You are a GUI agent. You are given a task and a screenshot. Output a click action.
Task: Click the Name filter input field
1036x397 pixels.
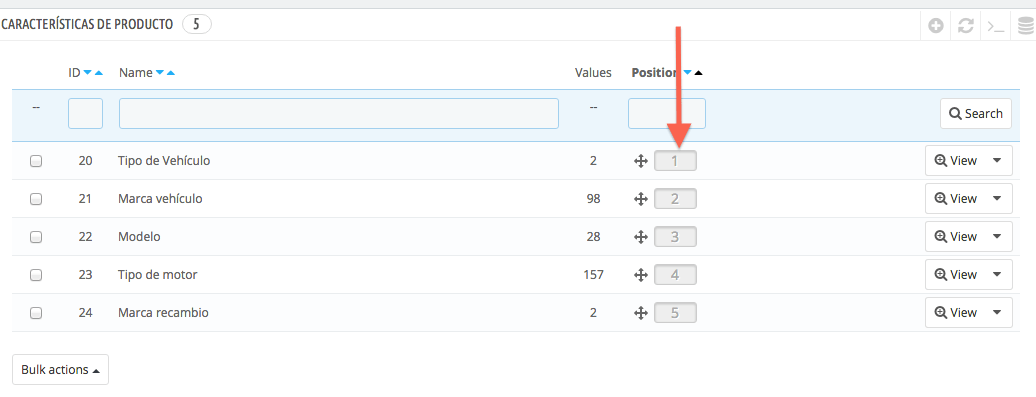339,114
